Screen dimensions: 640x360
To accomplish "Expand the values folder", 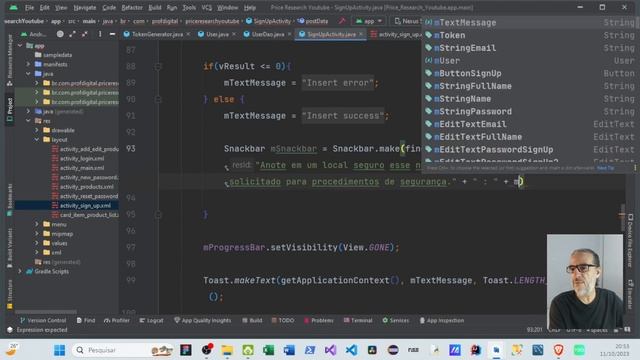I will pos(37,243).
